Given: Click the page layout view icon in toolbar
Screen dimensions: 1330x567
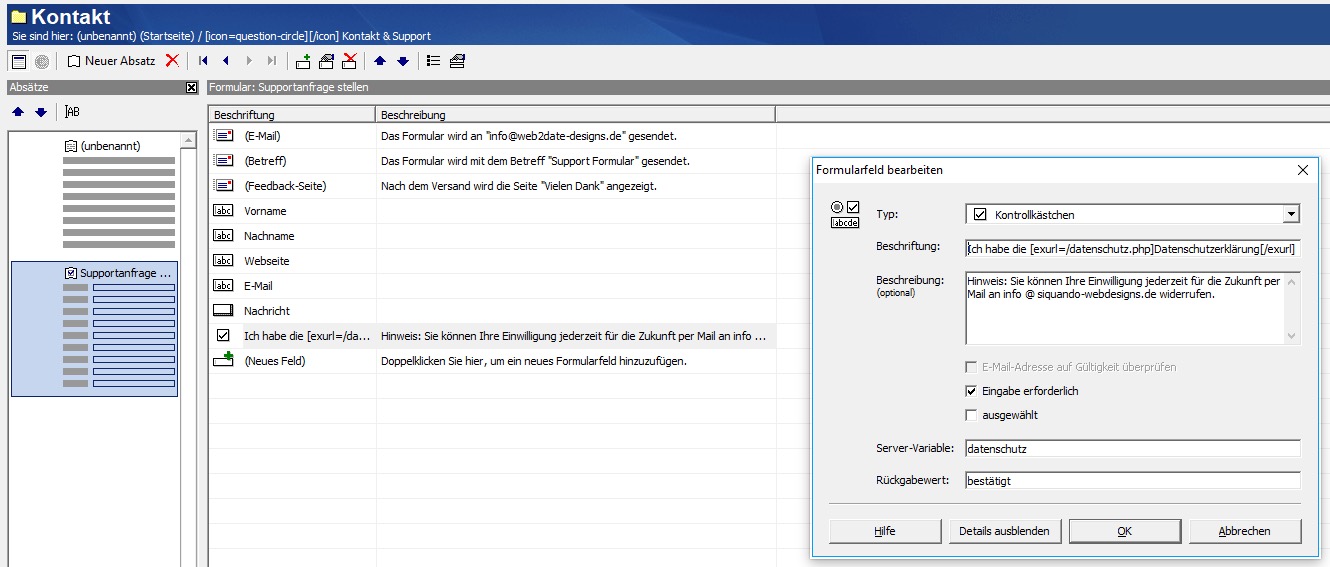Looking at the screenshot, I should pos(19,61).
